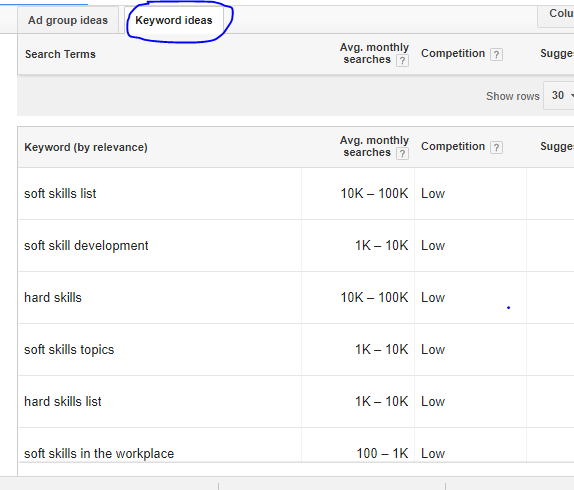Select the Keyword ideas tab
This screenshot has height=490, width=574.
pyautogui.click(x=174, y=20)
